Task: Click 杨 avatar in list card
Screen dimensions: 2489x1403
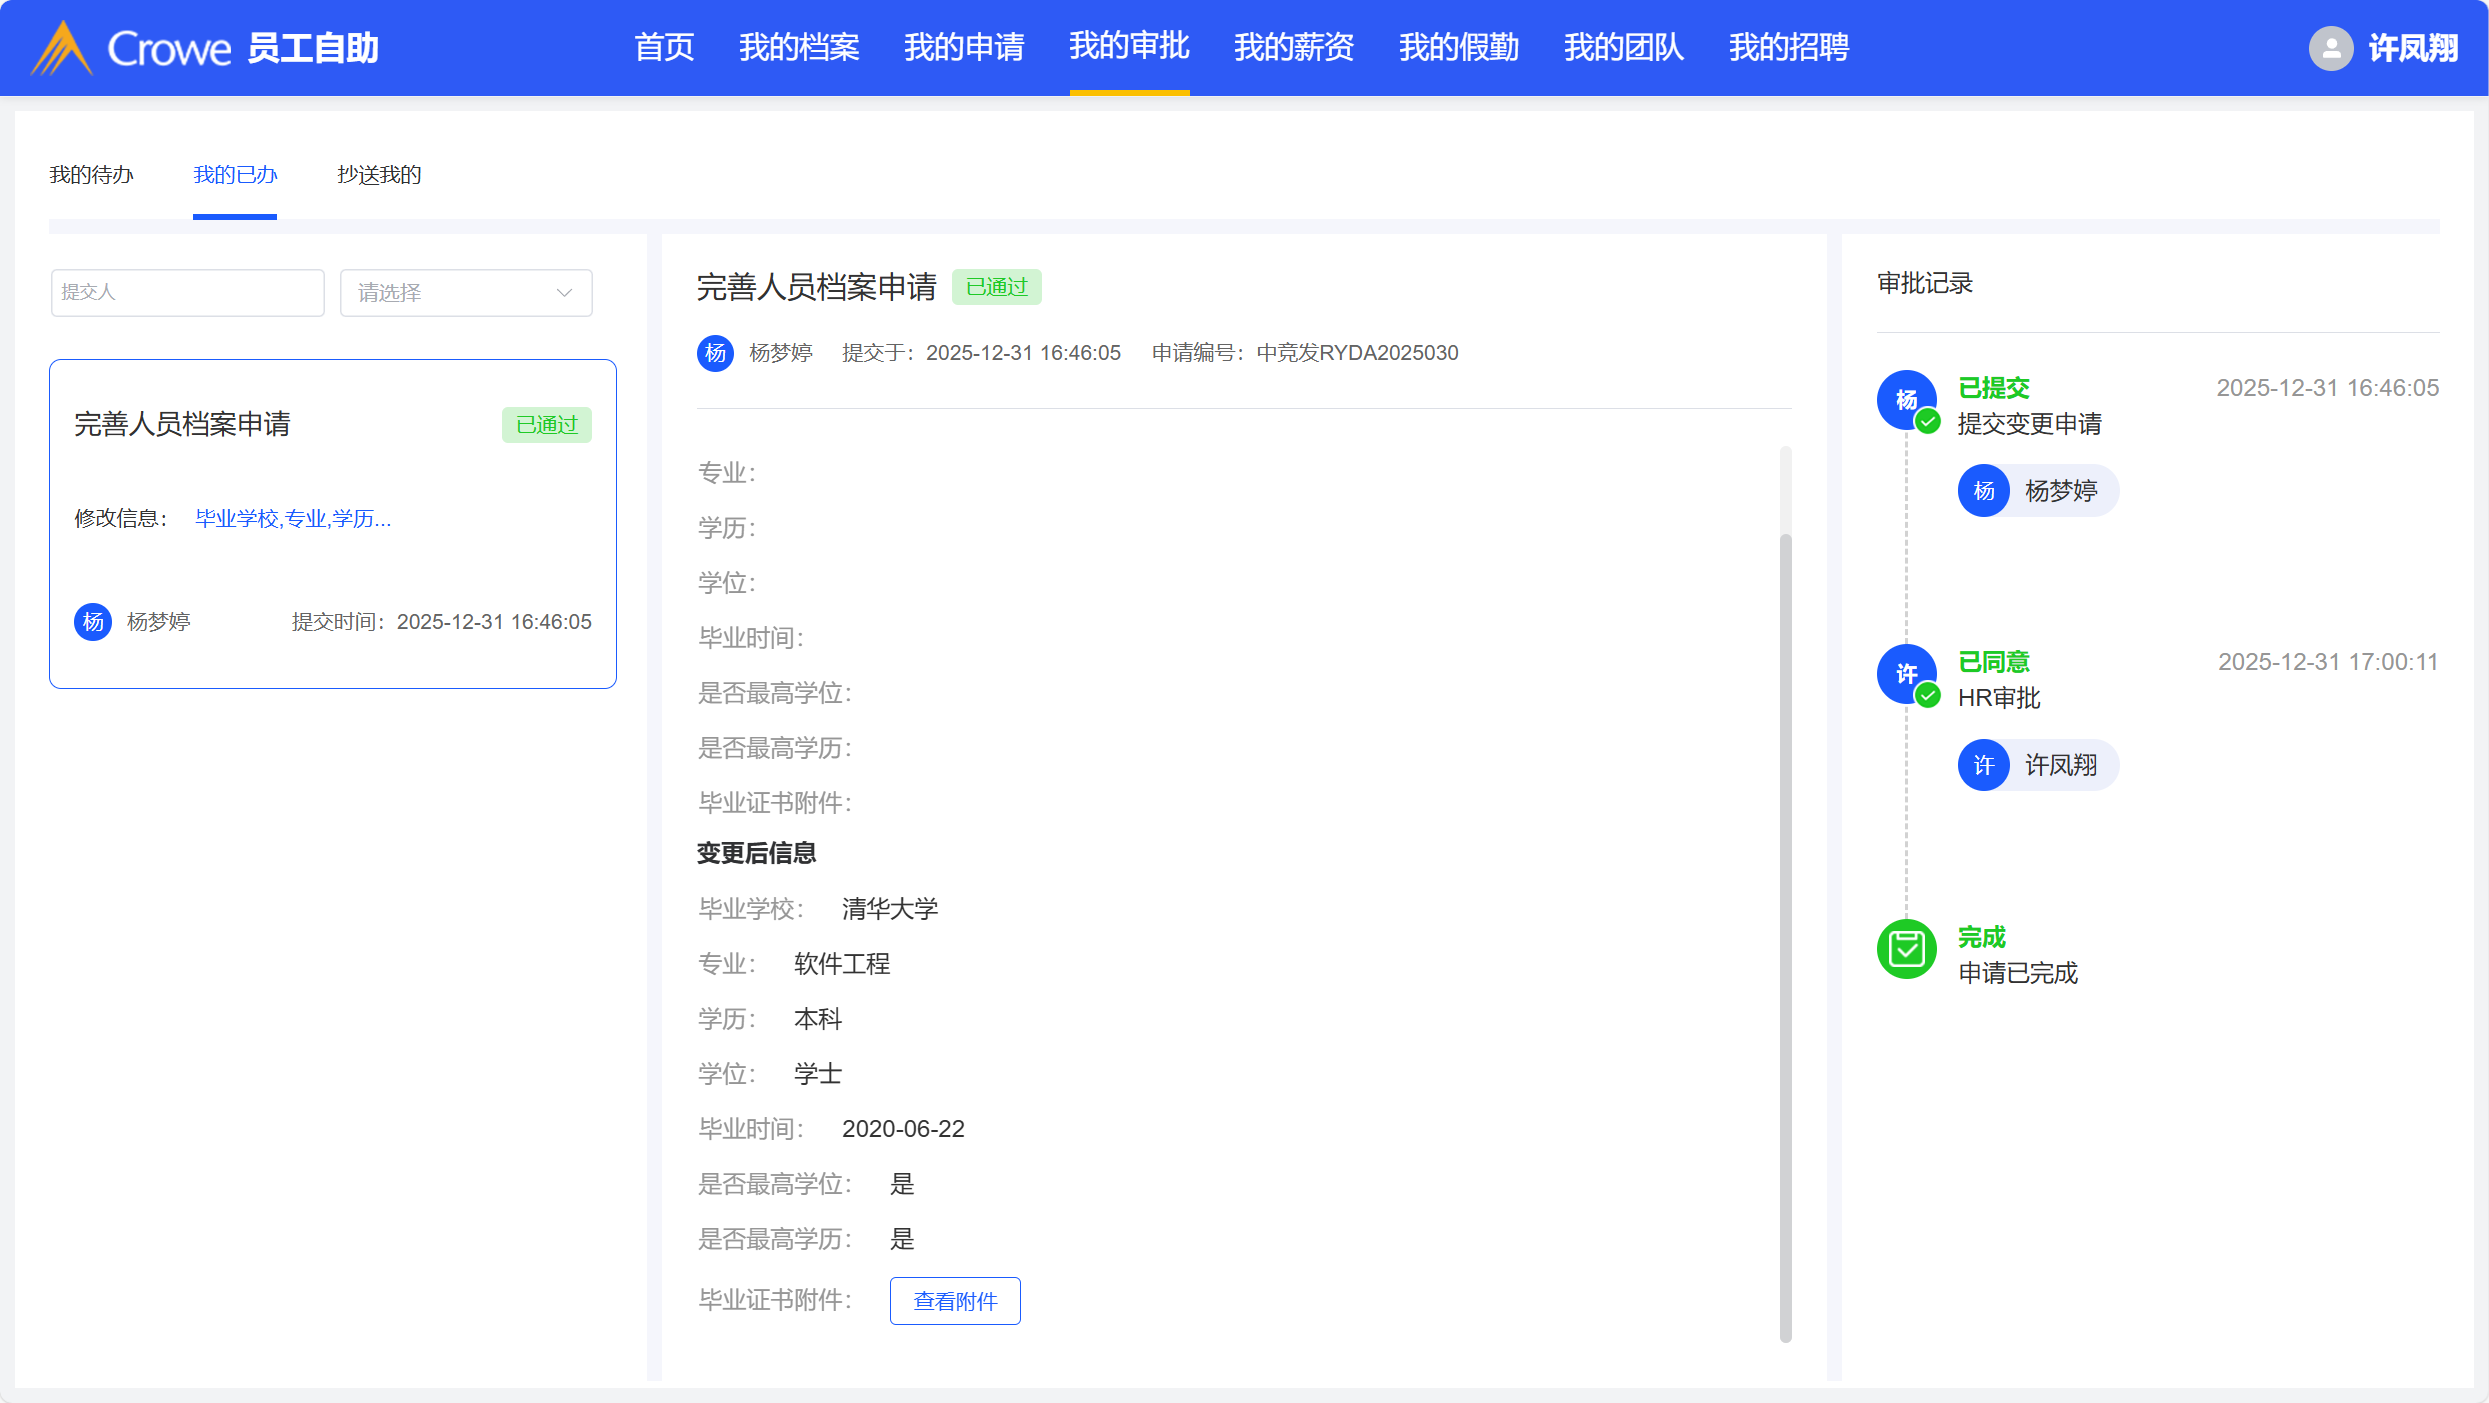Action: 93,622
